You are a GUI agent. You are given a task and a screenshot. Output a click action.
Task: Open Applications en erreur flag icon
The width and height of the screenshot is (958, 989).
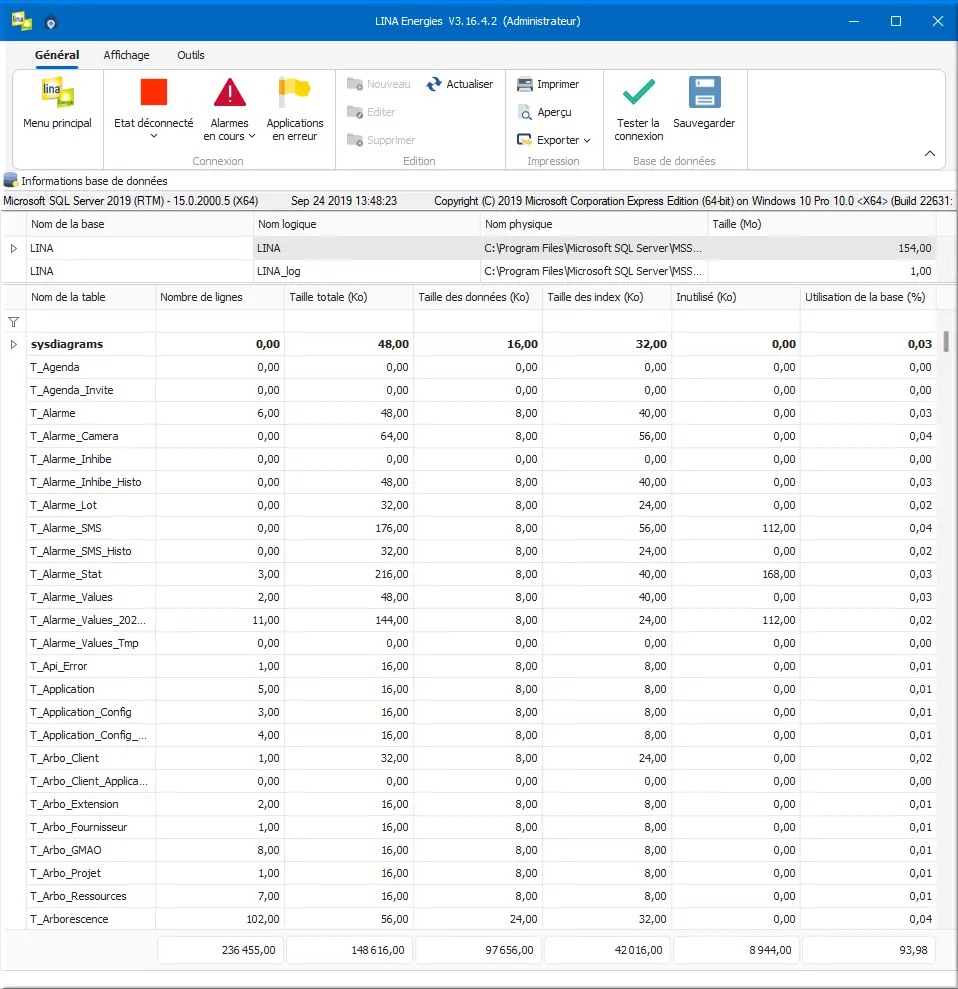(x=295, y=92)
